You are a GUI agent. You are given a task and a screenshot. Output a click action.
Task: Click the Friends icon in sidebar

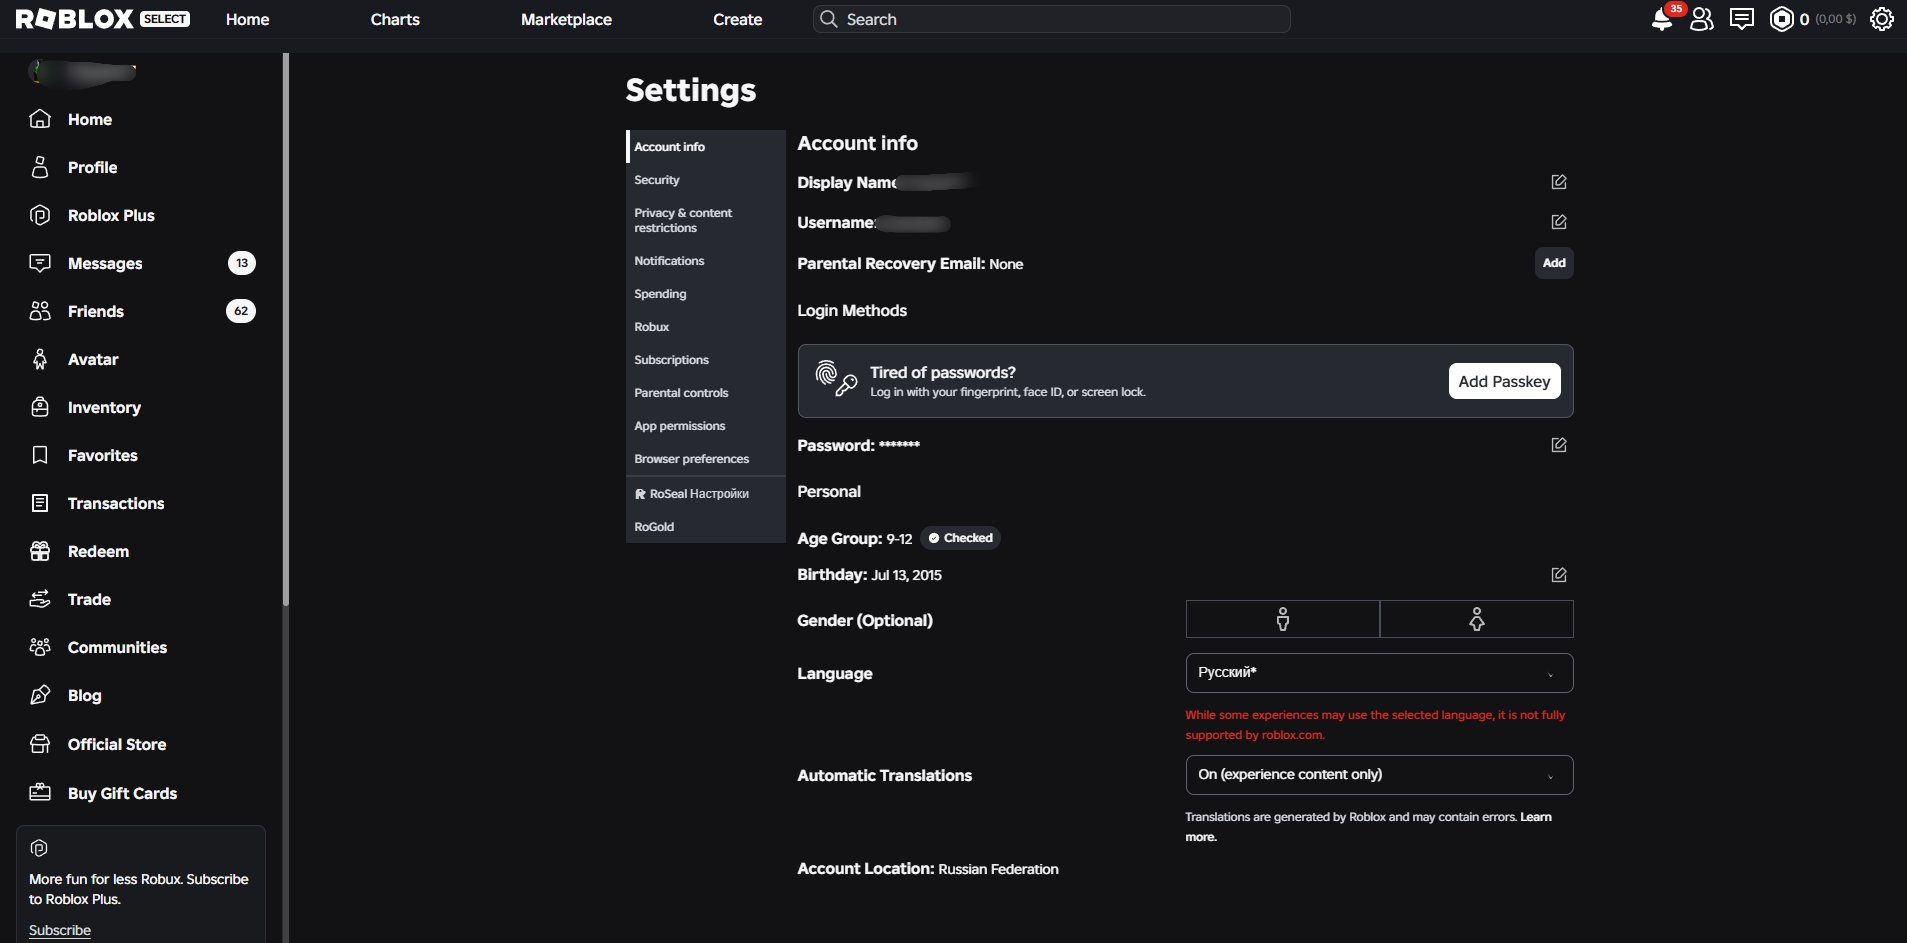point(40,311)
